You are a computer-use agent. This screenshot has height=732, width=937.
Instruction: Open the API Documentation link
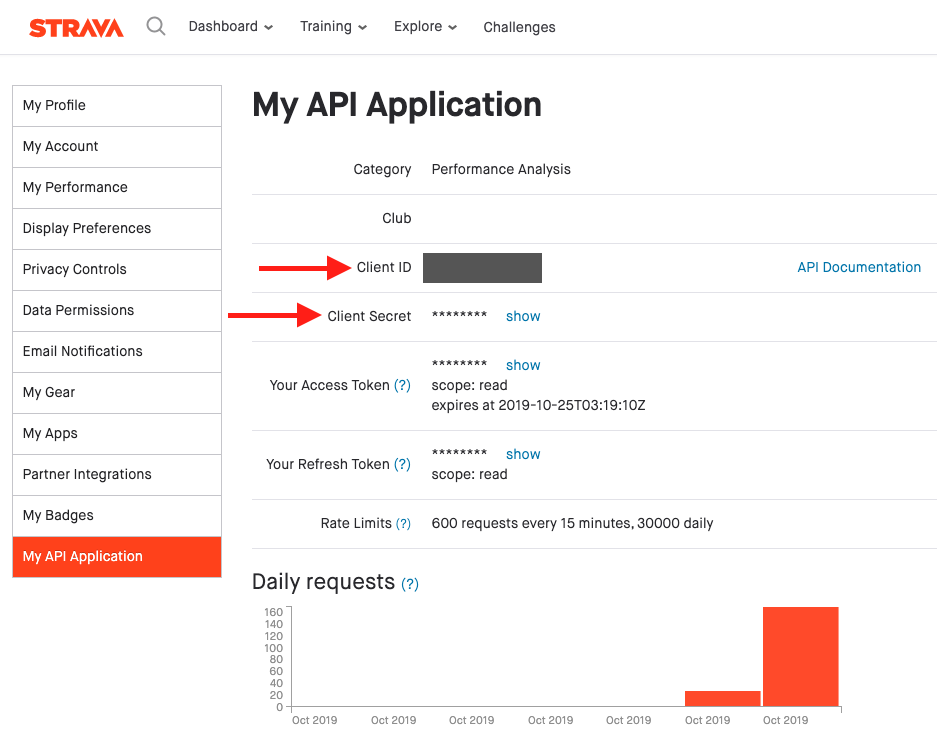859,267
